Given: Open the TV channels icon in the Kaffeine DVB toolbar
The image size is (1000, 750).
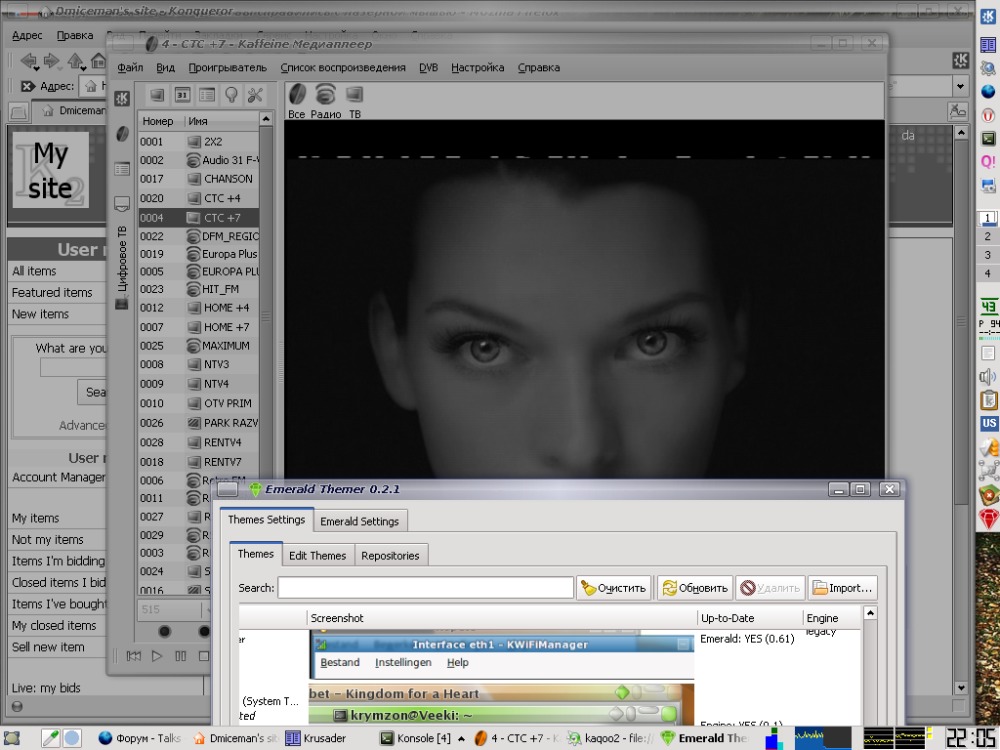Looking at the screenshot, I should pyautogui.click(x=156, y=96).
